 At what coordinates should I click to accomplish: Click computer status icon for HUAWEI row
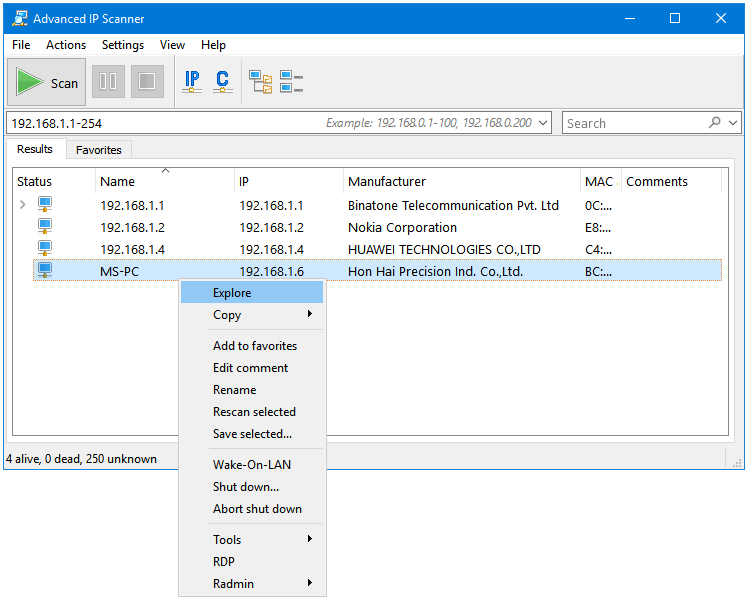tap(45, 248)
